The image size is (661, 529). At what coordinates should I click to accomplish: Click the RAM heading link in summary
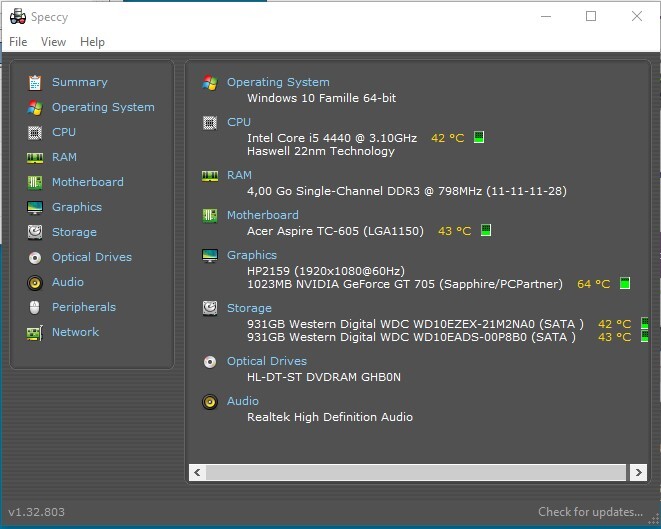pyautogui.click(x=239, y=175)
